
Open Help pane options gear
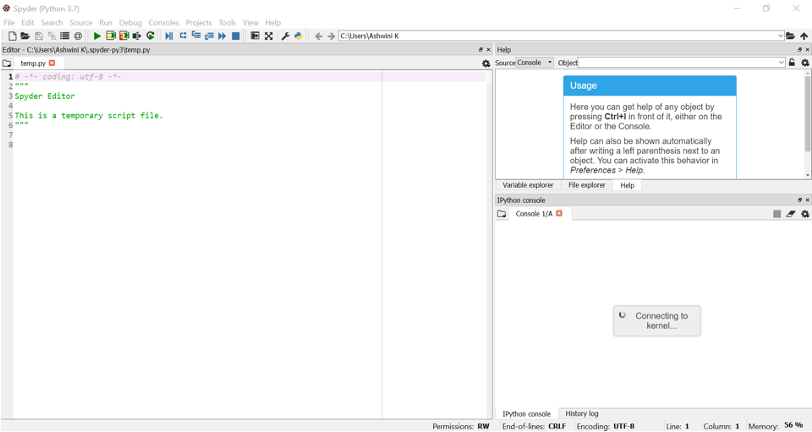tap(805, 63)
